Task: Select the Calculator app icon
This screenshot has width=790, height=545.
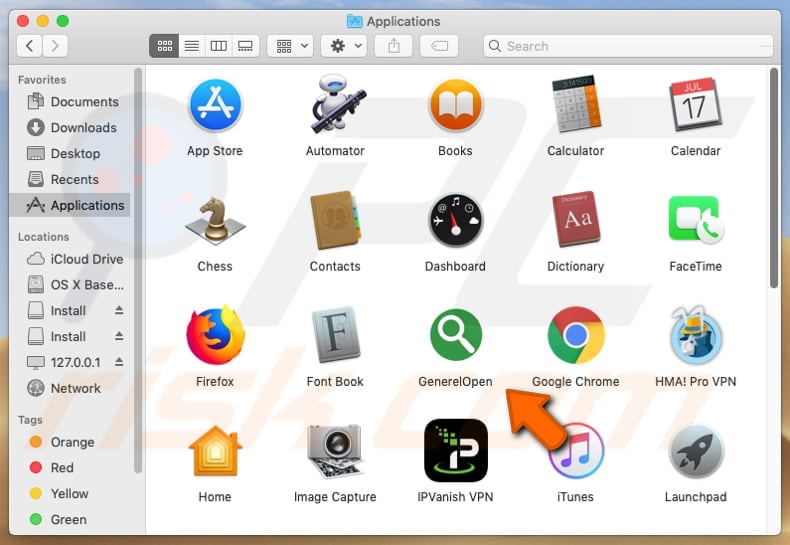Action: point(576,104)
